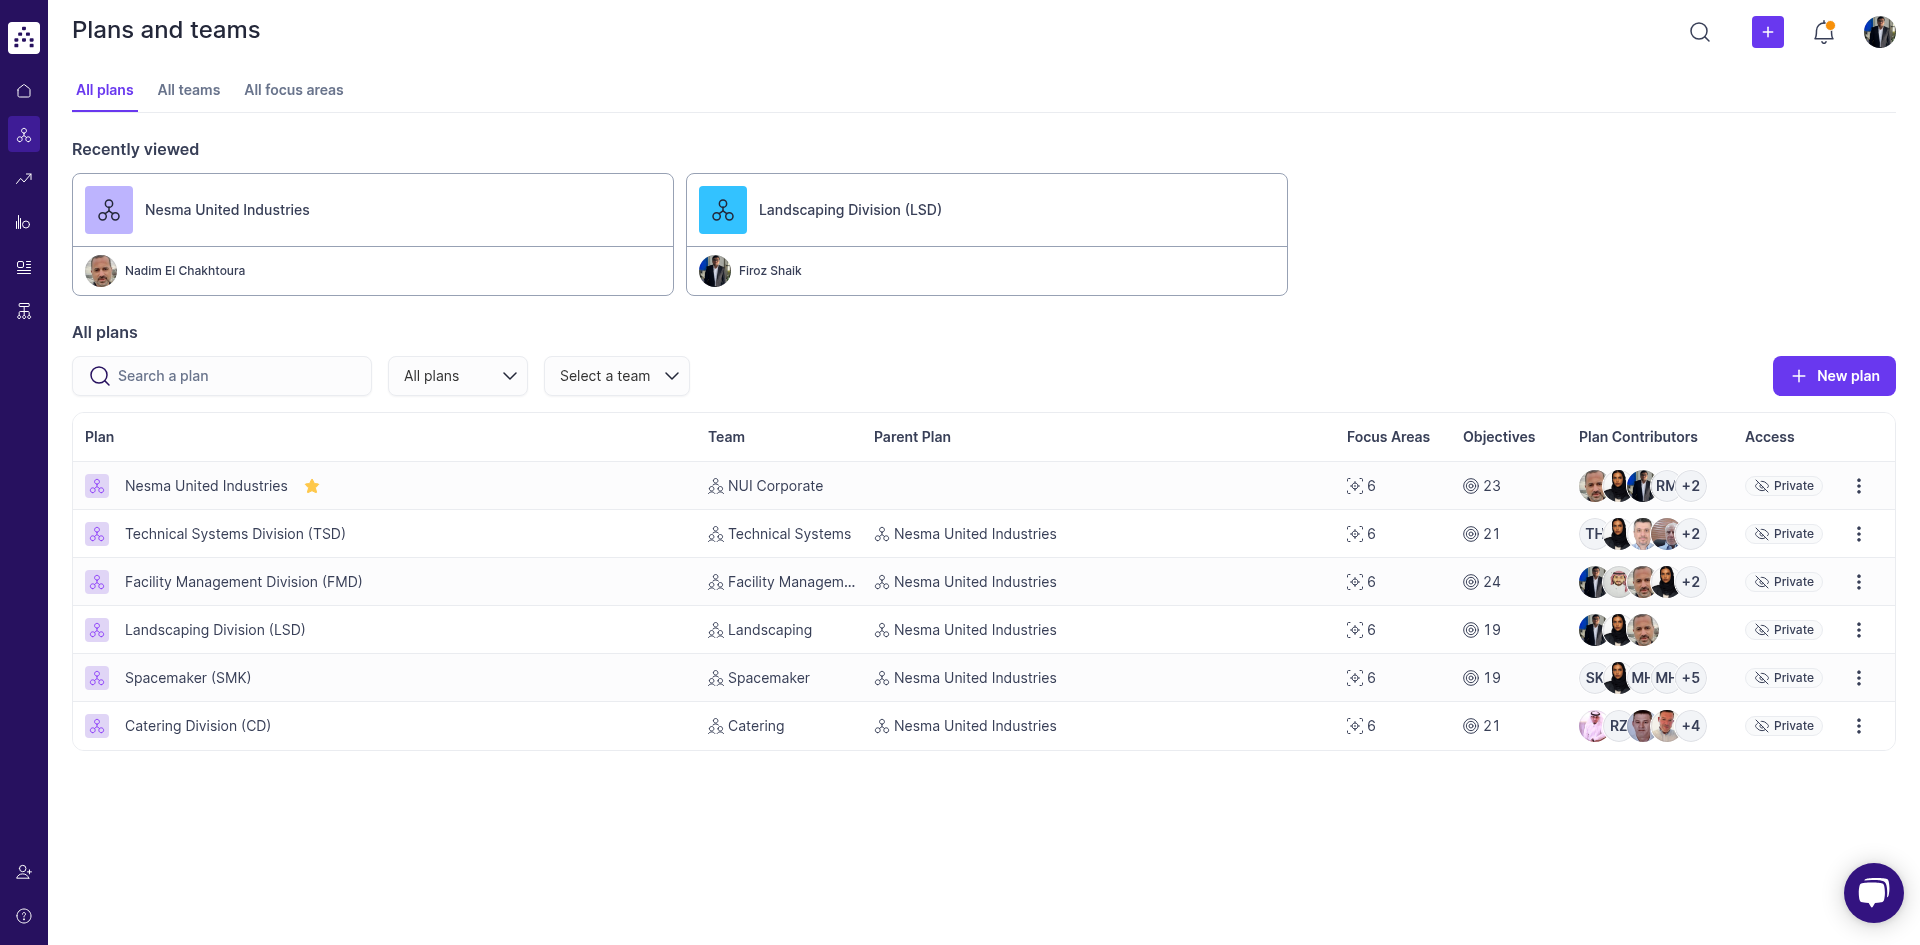Click Private access badge for Spacemaker row

click(1784, 678)
